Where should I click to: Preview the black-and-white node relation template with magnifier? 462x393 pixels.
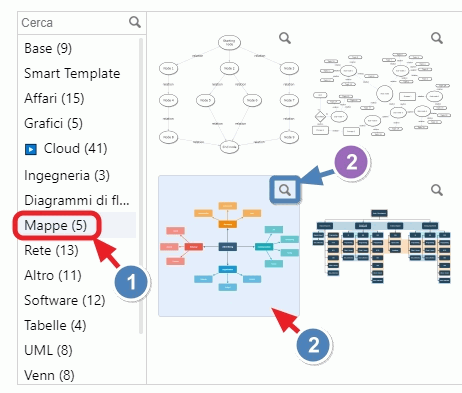pyautogui.click(x=285, y=38)
